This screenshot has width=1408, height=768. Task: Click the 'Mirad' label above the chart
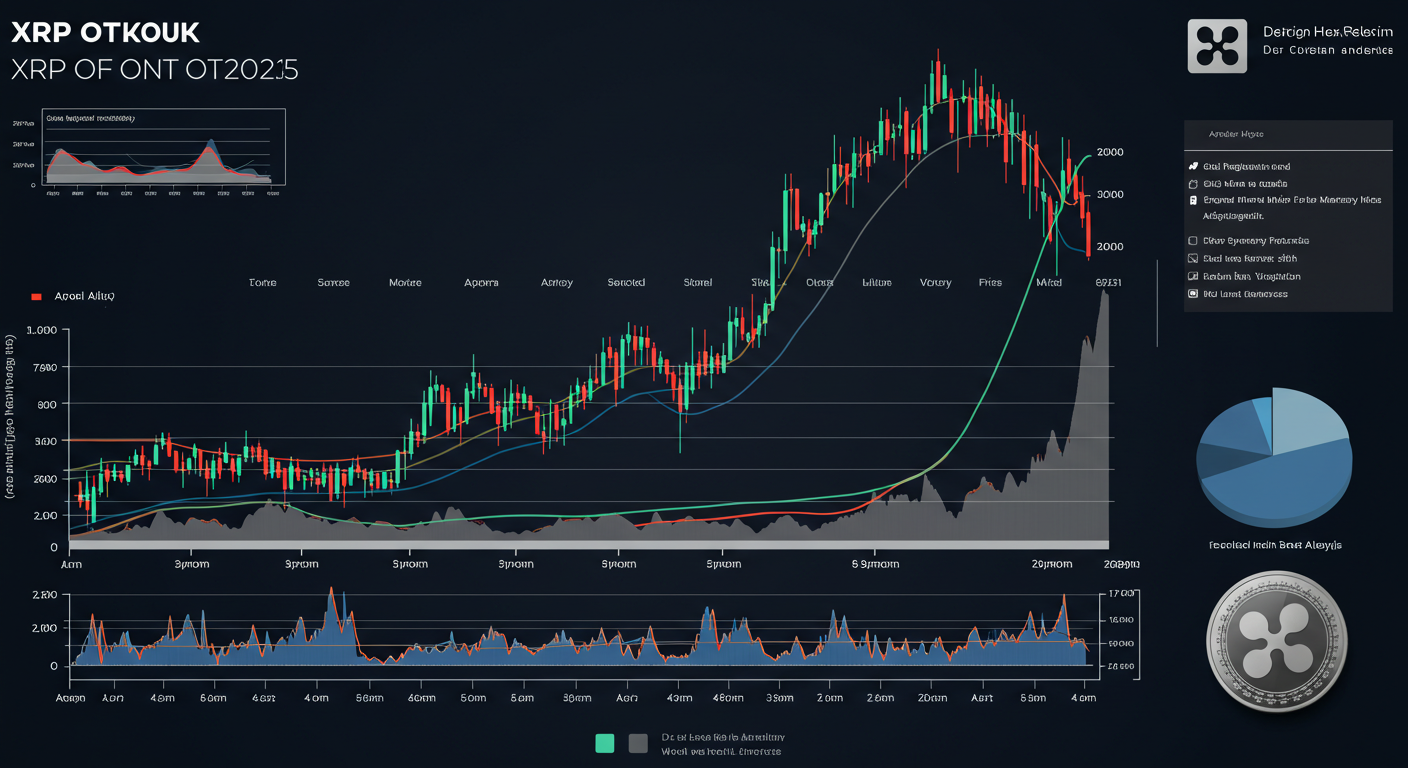[1049, 283]
